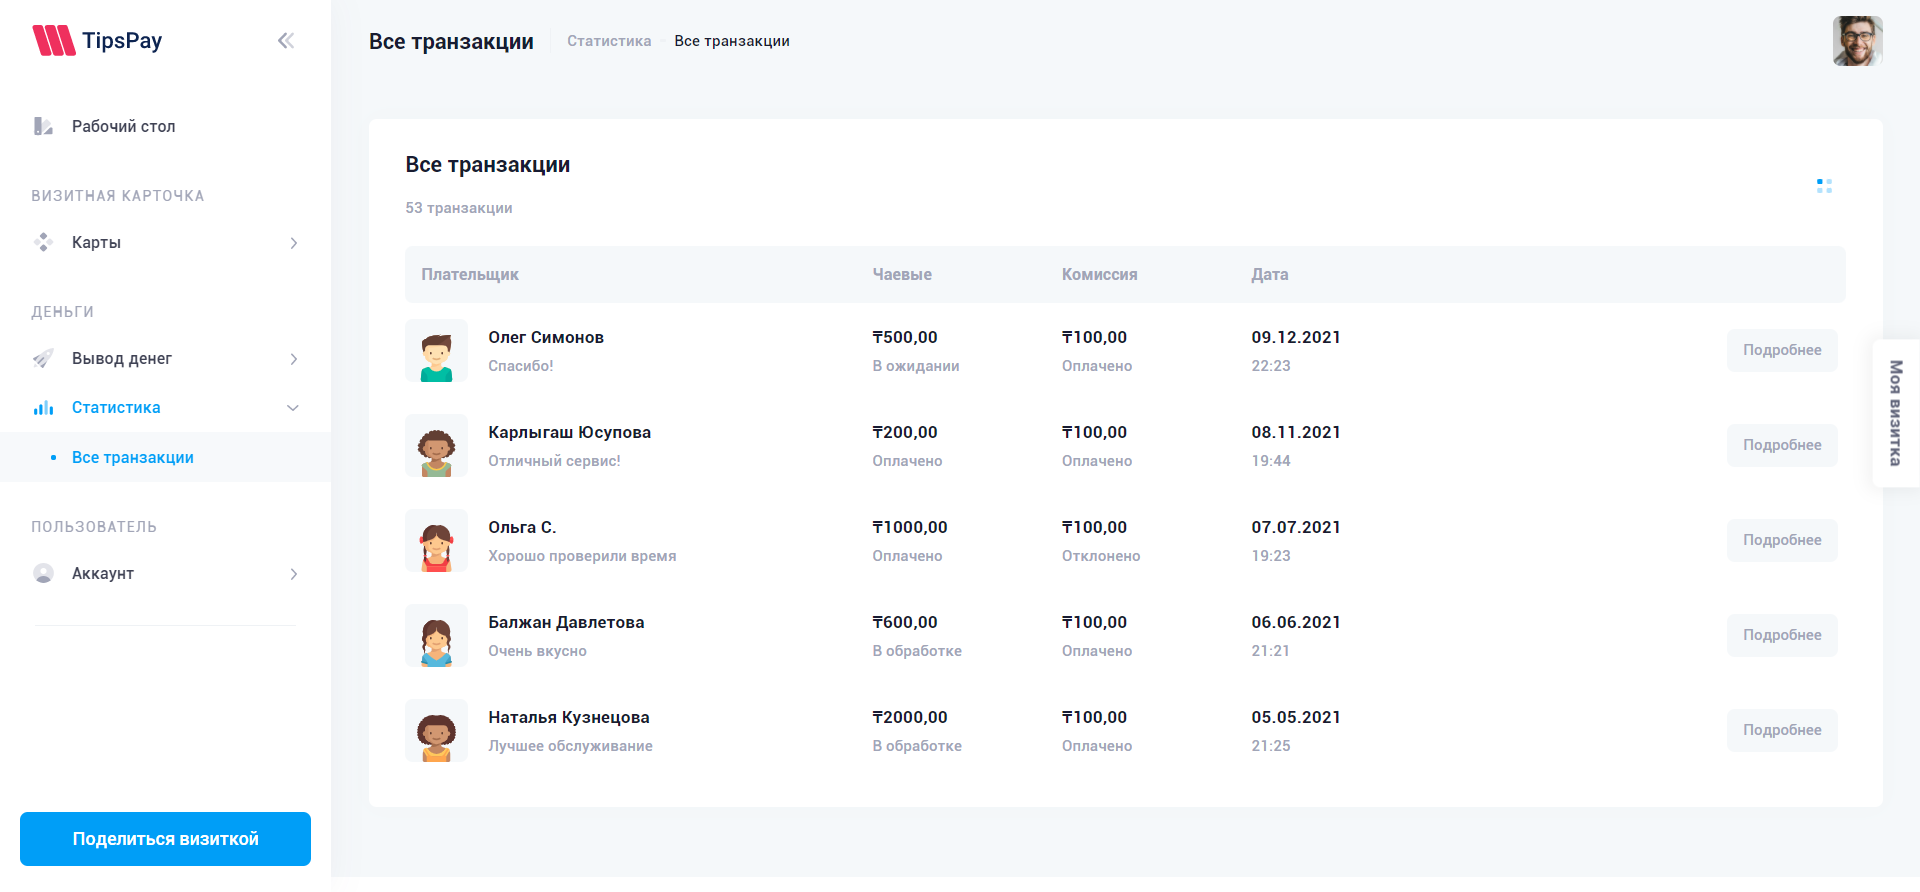Image resolution: width=1920 pixels, height=892 pixels.
Task: Click the ₸2000,00 tip amount
Action: click(x=910, y=717)
